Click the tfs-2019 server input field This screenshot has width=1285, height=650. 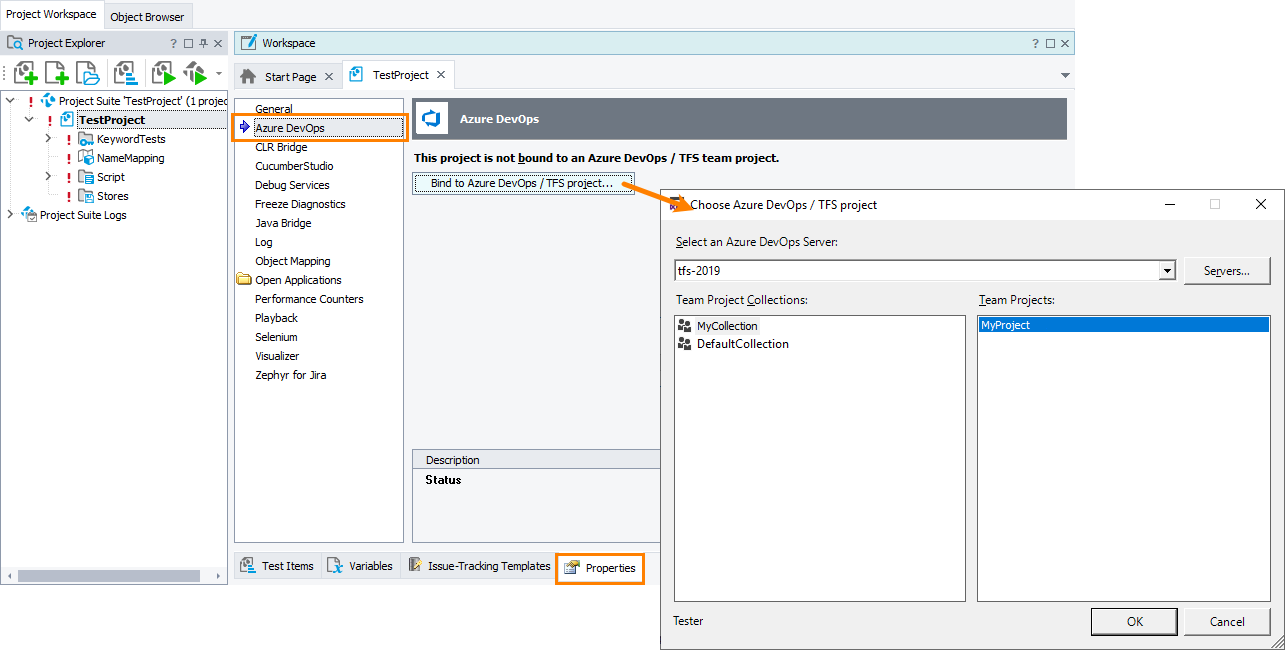(916, 271)
